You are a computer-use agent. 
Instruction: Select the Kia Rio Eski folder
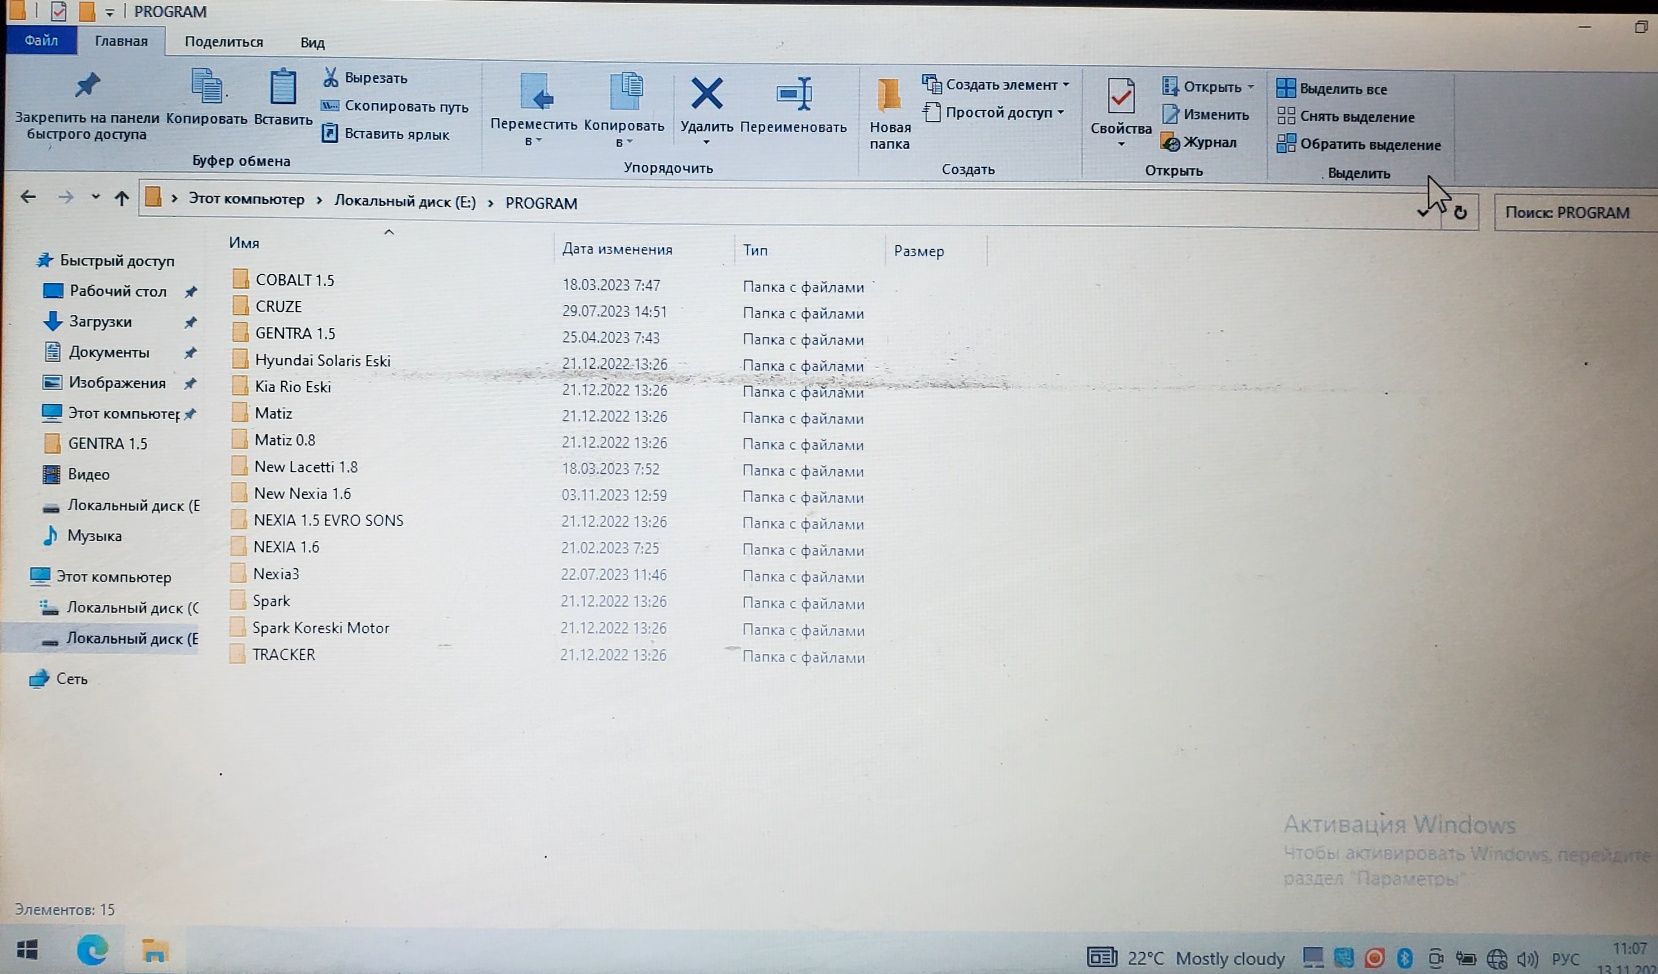click(281, 386)
